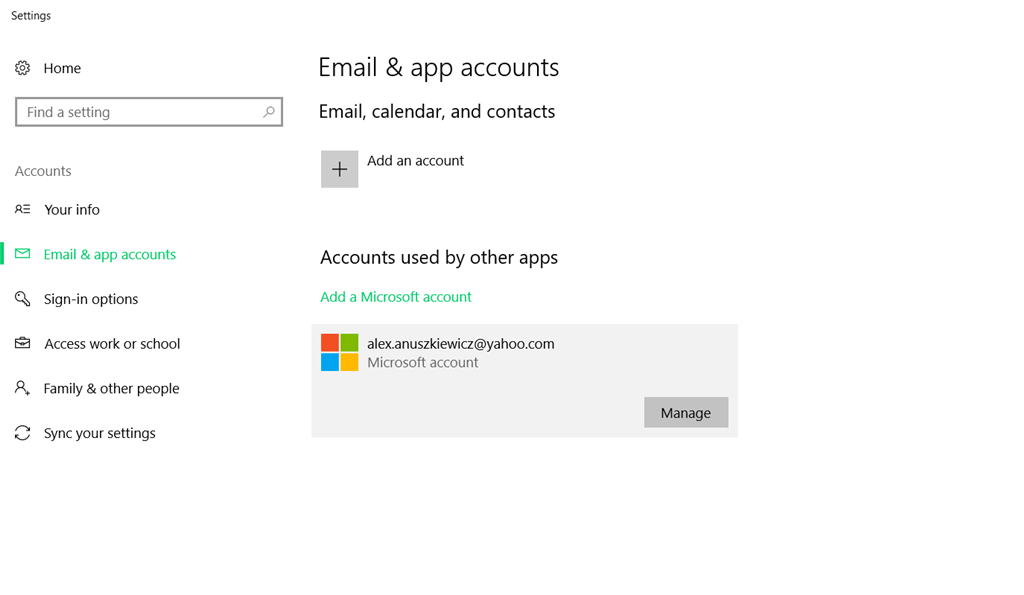
Task: Click the search magnifier icon
Action: 268,112
